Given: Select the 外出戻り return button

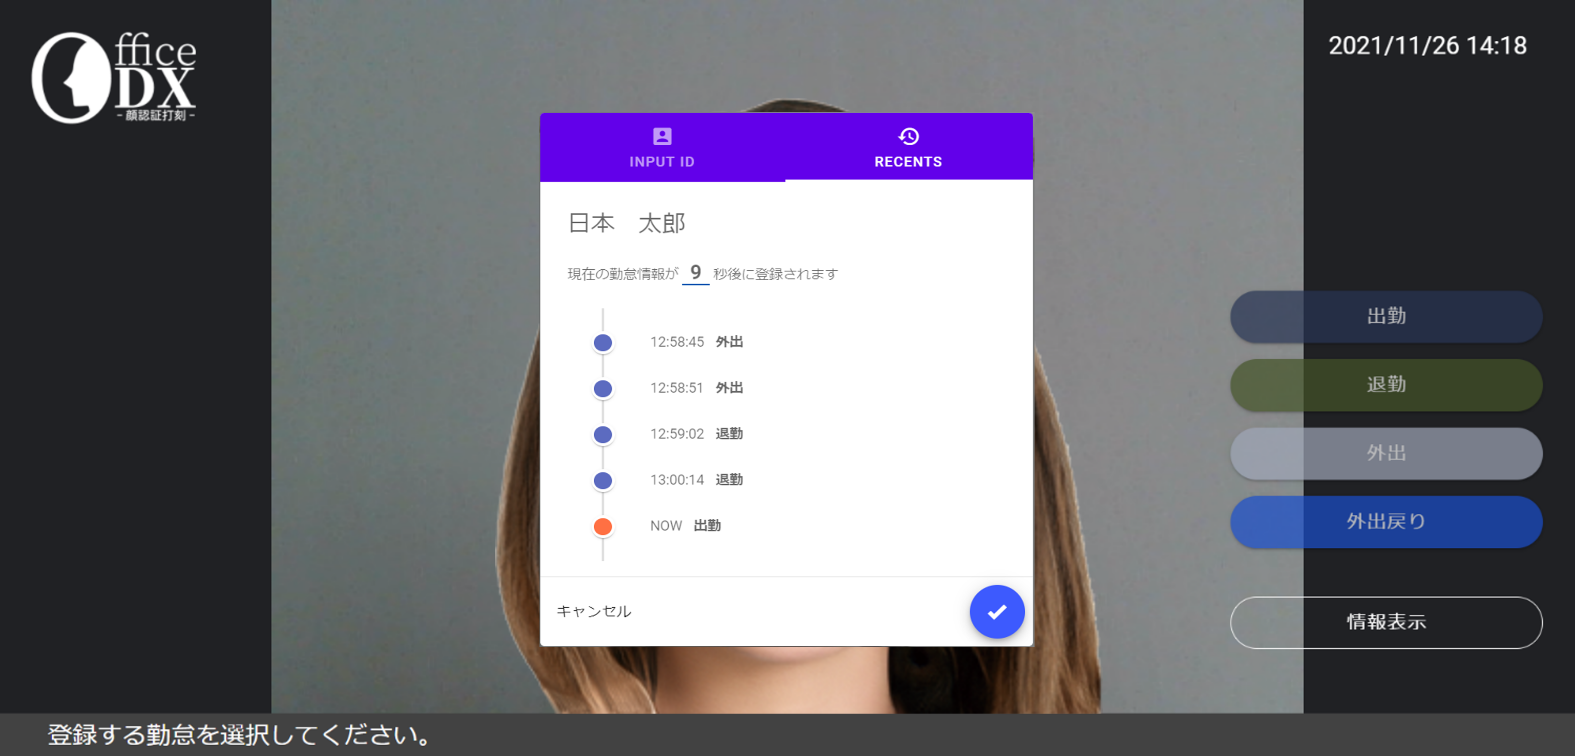Looking at the screenshot, I should pyautogui.click(x=1386, y=522).
